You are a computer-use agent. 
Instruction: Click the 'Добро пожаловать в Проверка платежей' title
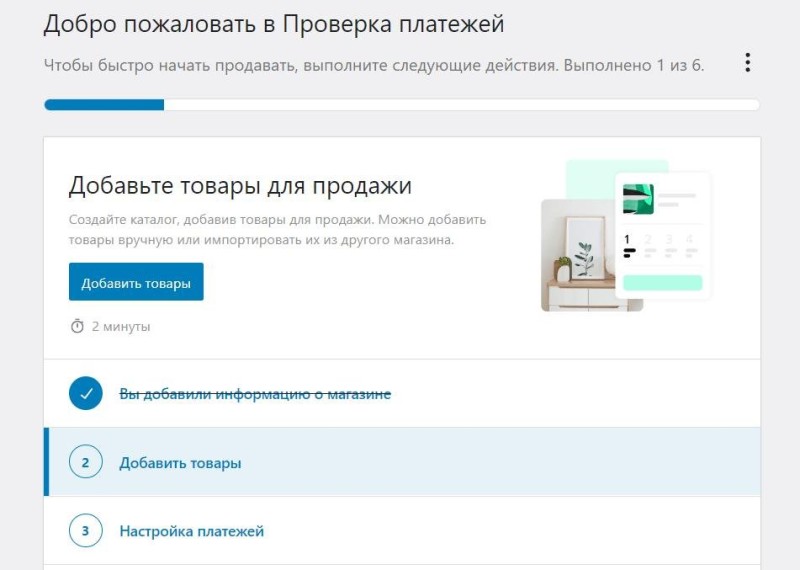[274, 24]
